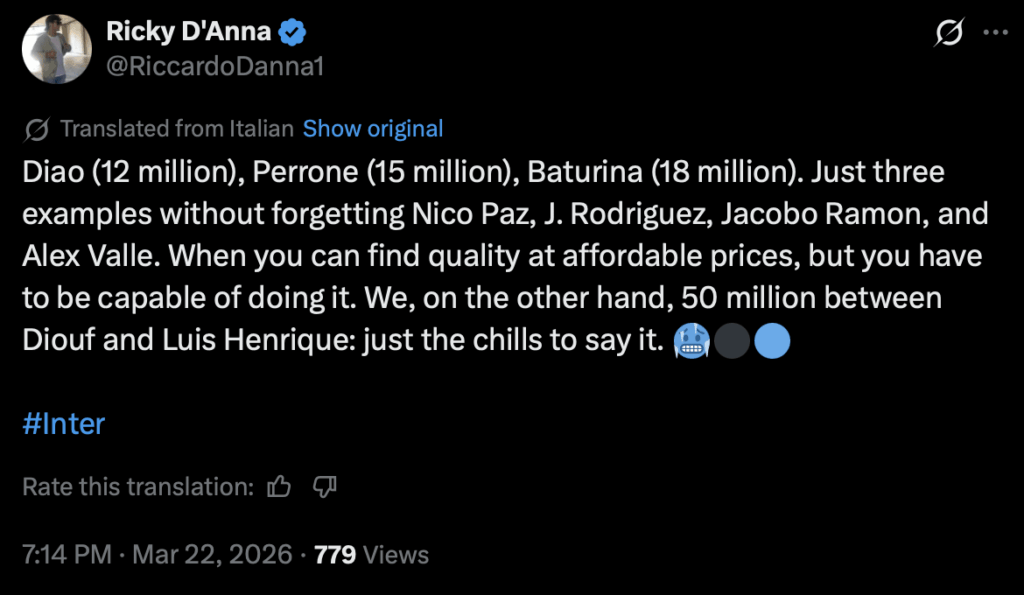Select the tweet's 7:14 PM time link
This screenshot has height=595, width=1024.
click(x=66, y=553)
